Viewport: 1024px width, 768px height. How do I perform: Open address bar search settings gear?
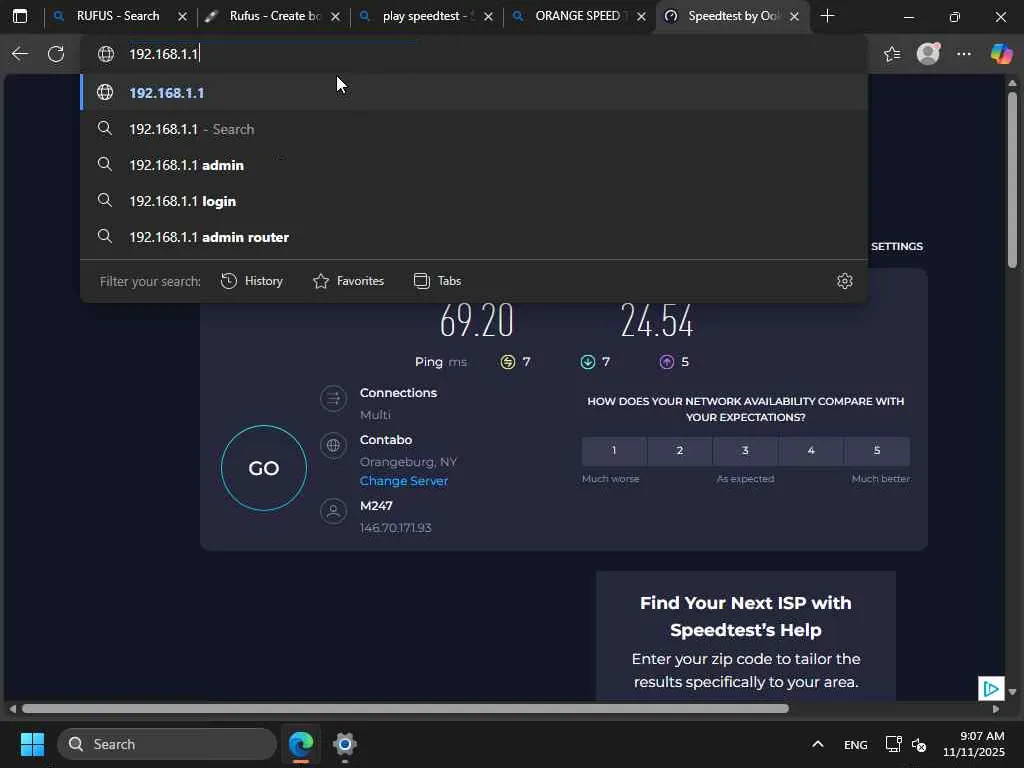[844, 281]
